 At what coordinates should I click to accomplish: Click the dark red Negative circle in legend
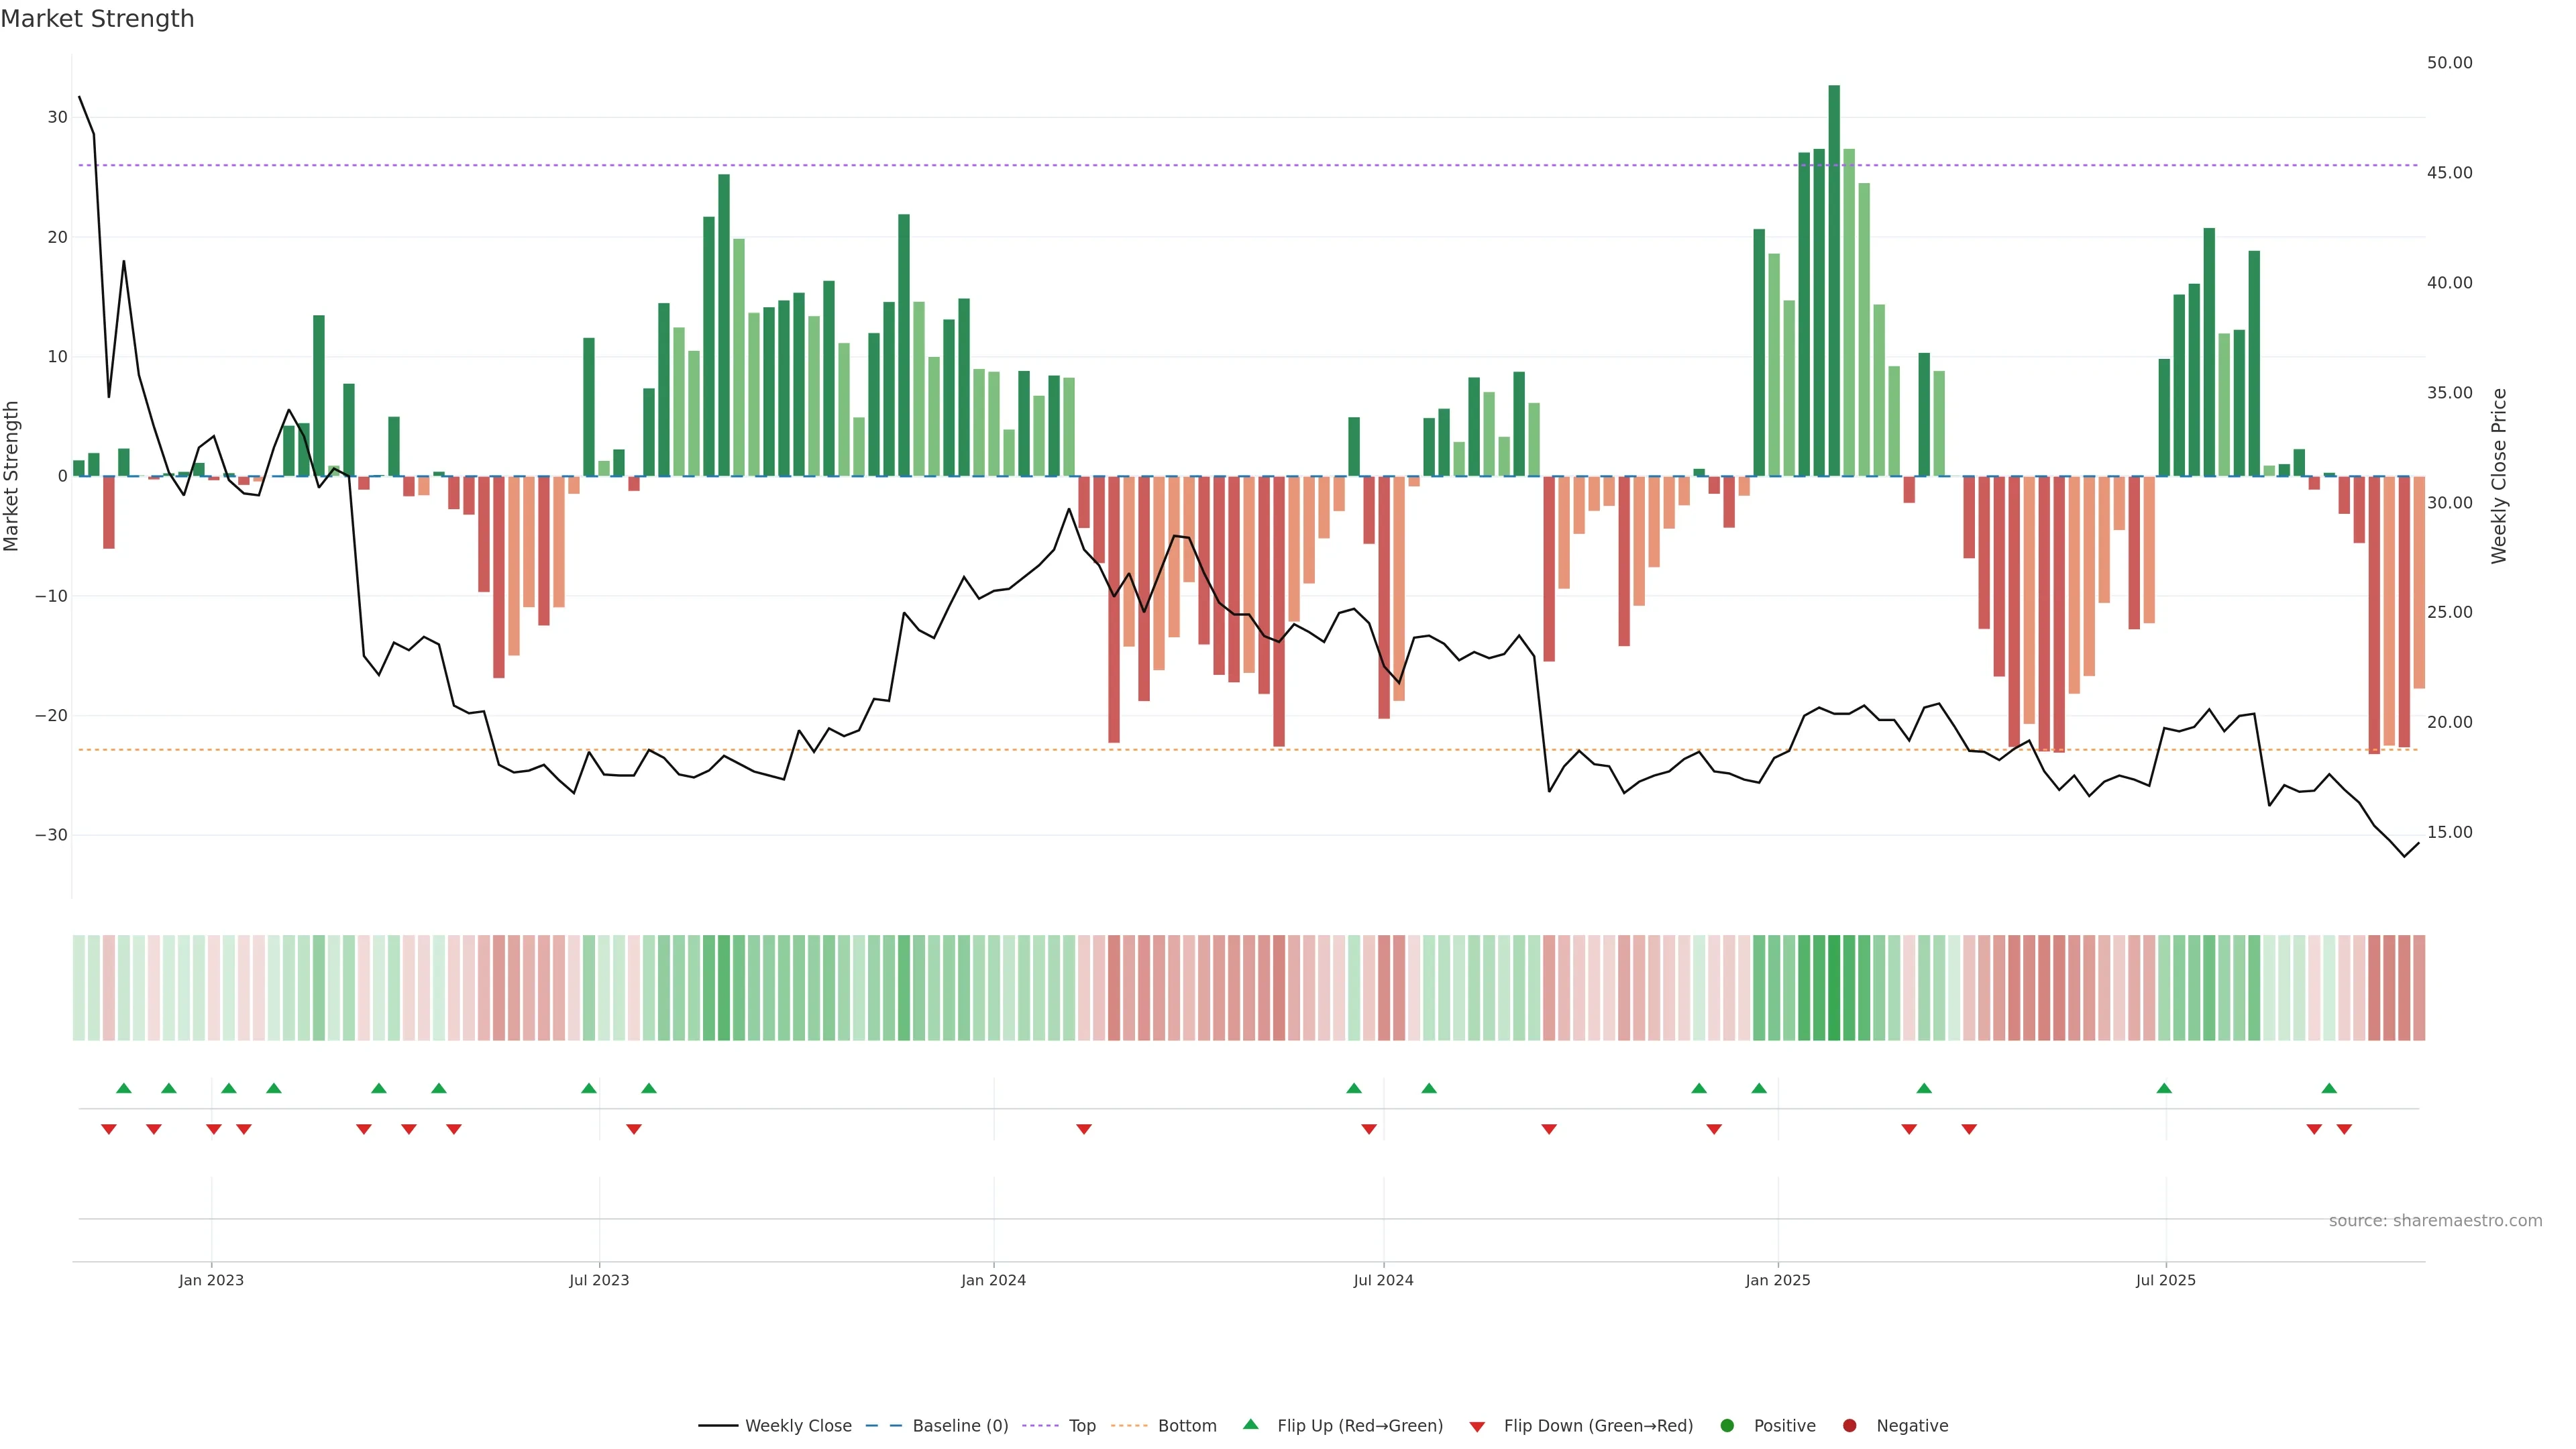[1849, 1425]
